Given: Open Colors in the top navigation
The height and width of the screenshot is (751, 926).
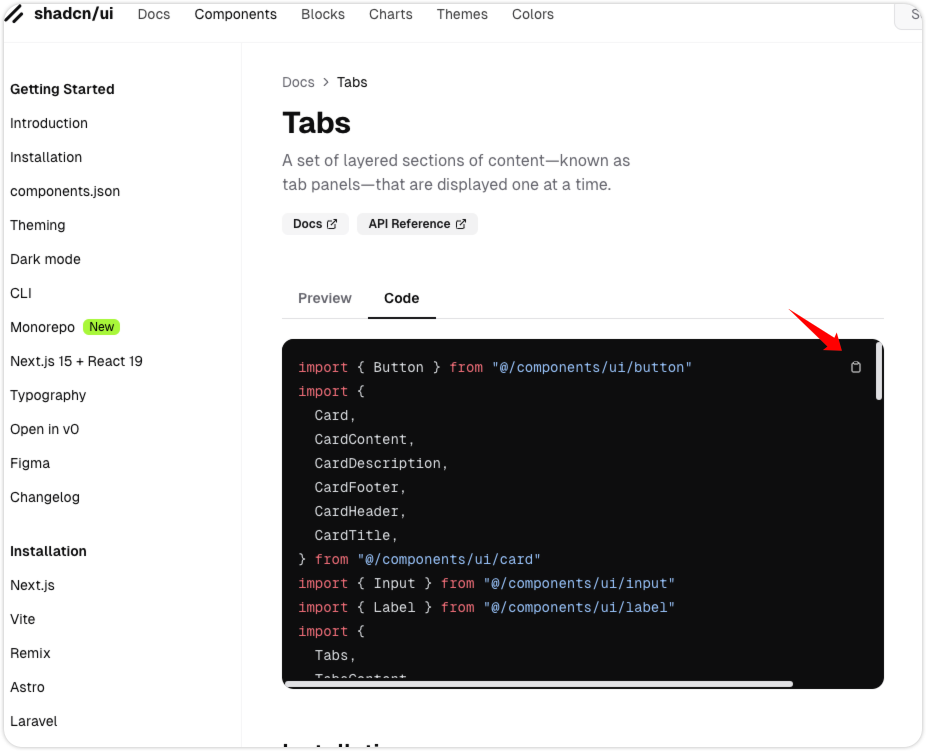Looking at the screenshot, I should tap(533, 14).
